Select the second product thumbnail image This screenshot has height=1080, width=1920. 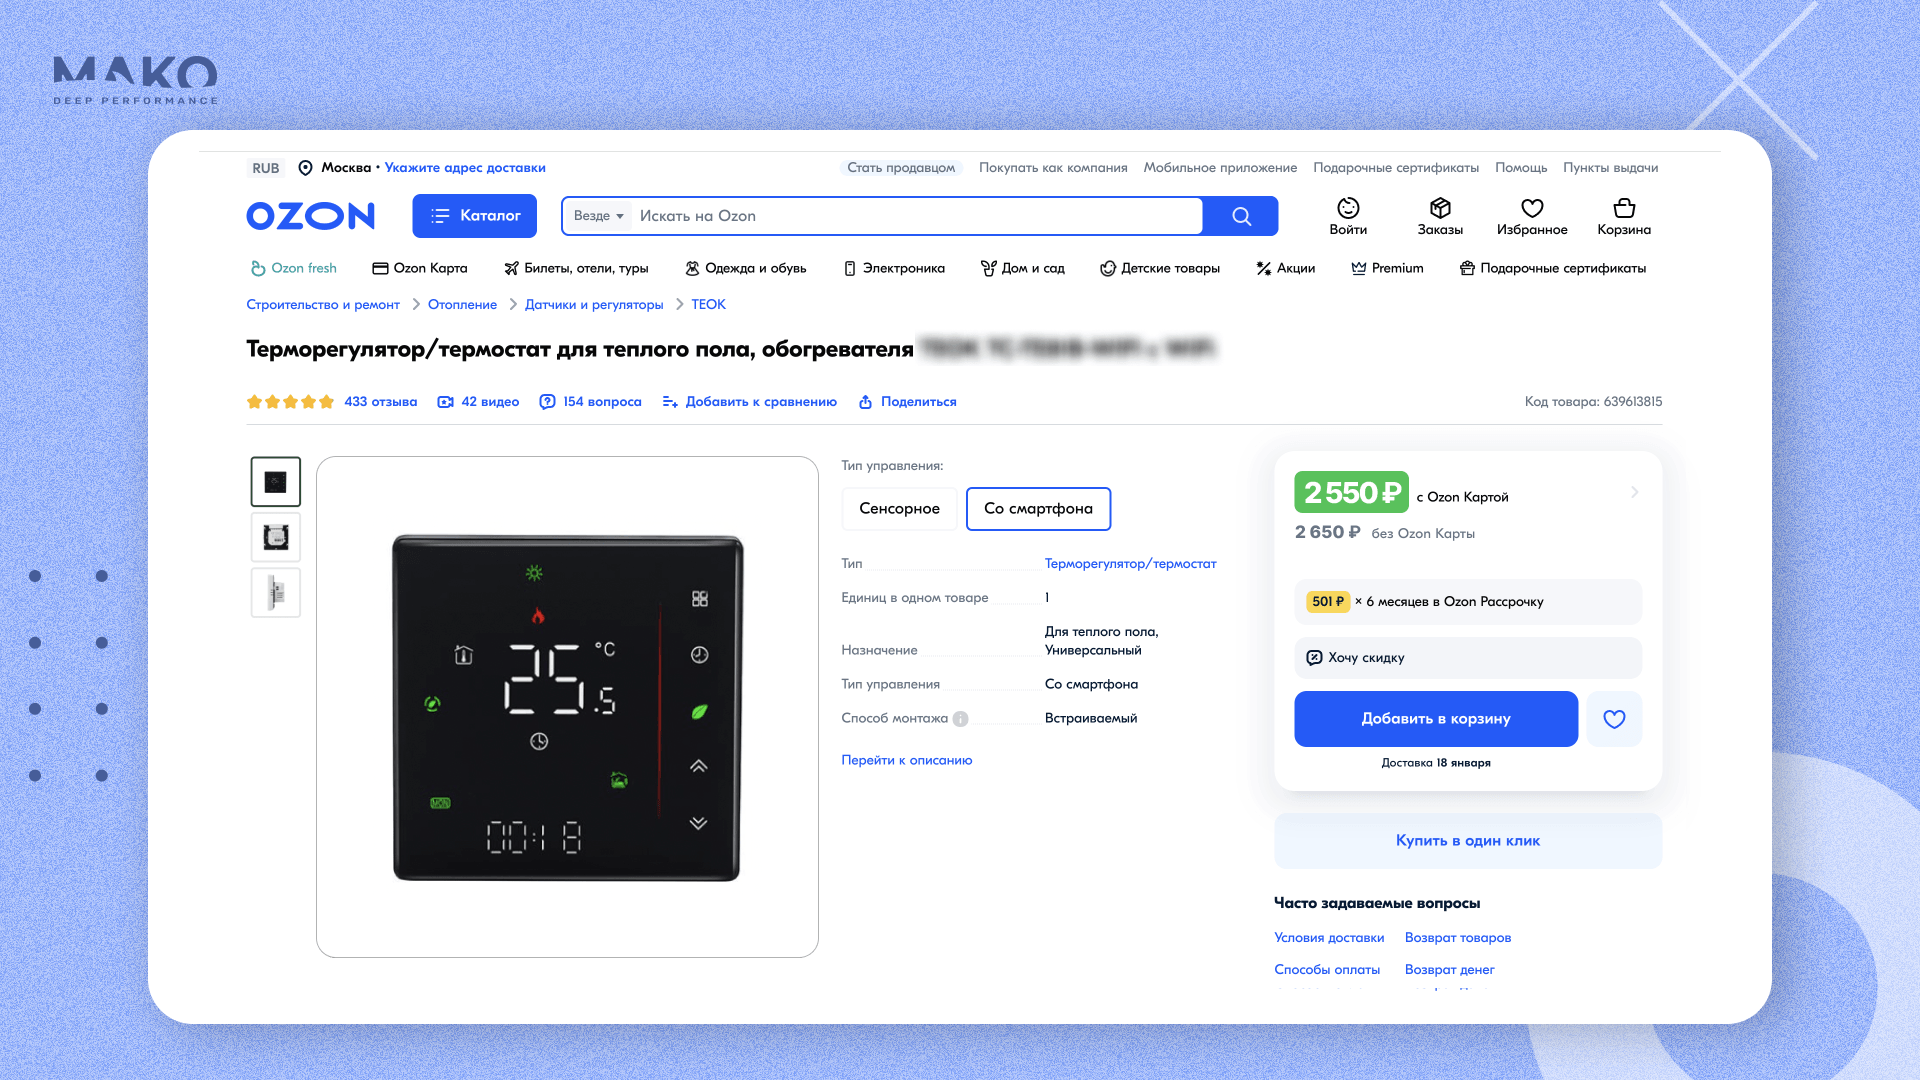pyautogui.click(x=276, y=538)
